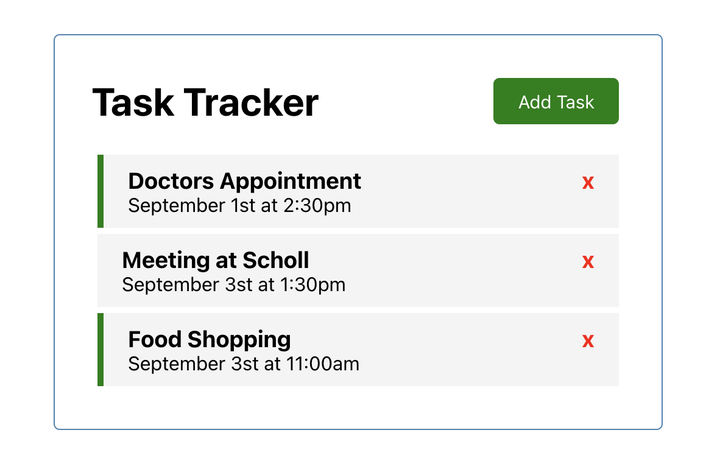Remove the Meeting at Scholl task
720x469 pixels.
pyautogui.click(x=588, y=262)
